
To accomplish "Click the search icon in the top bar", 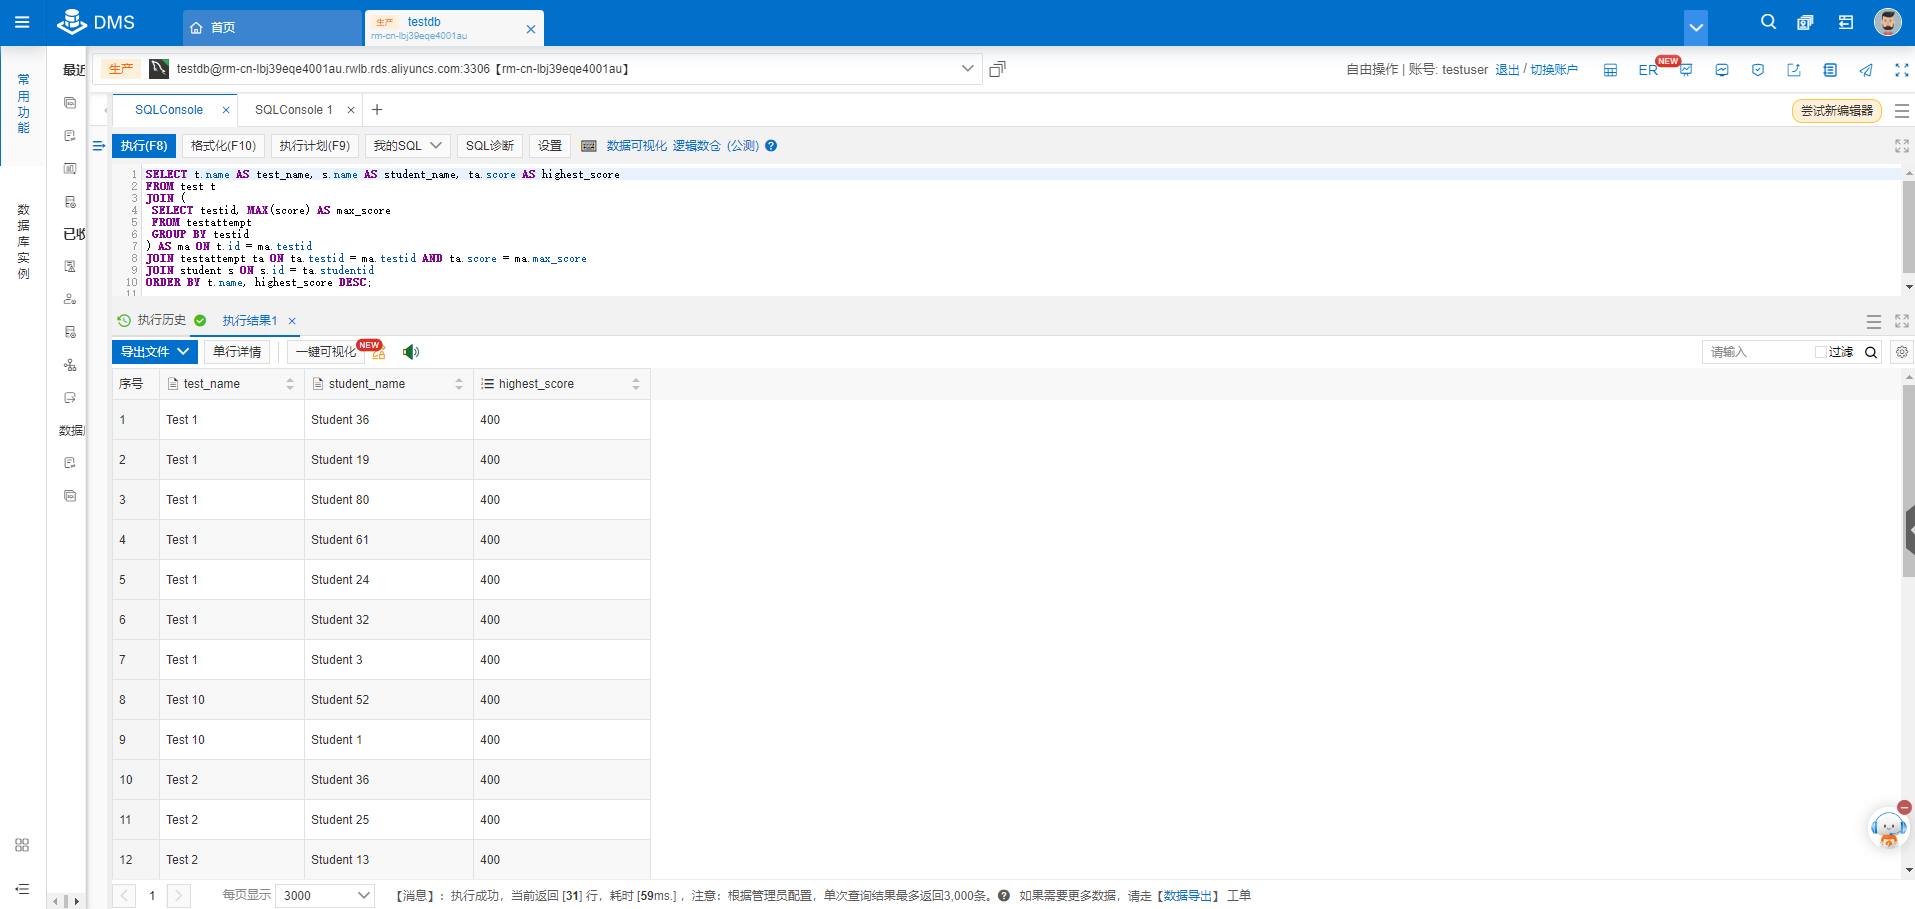I will point(1768,22).
